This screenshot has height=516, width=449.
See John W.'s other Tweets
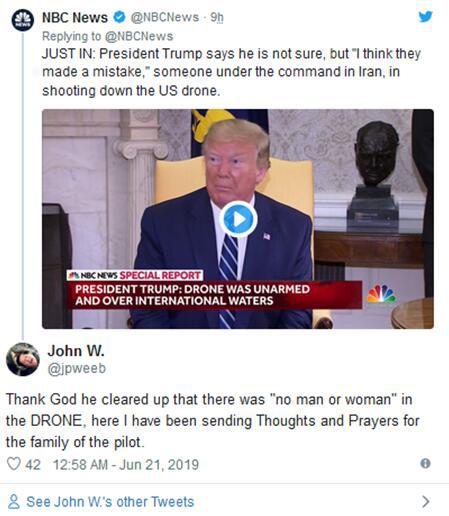coord(110,502)
